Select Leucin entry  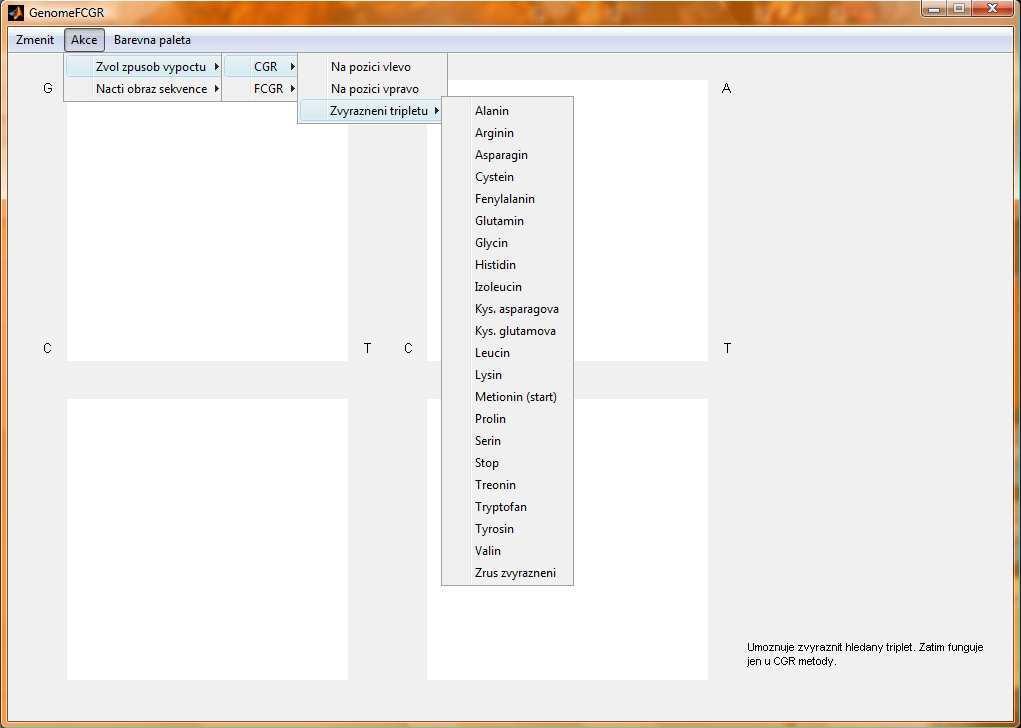pyautogui.click(x=507, y=353)
